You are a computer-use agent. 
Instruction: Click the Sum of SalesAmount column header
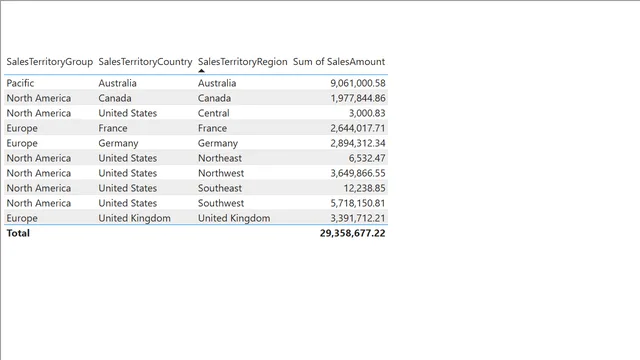point(339,62)
